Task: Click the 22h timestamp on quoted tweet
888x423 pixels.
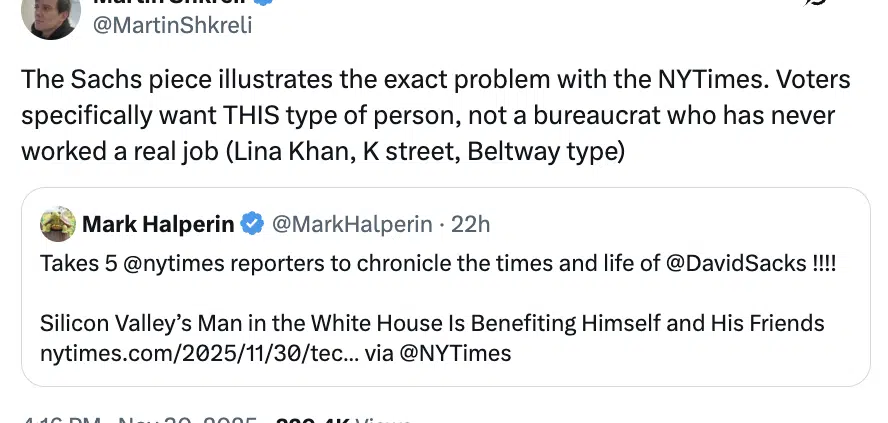Action: pos(471,224)
